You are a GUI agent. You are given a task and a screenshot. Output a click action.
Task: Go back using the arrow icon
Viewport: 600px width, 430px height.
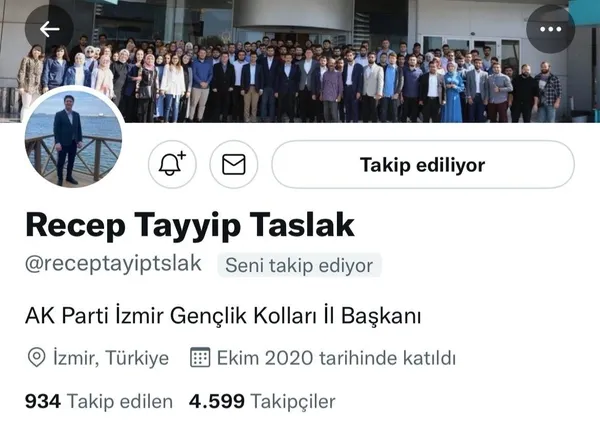[x=49, y=29]
